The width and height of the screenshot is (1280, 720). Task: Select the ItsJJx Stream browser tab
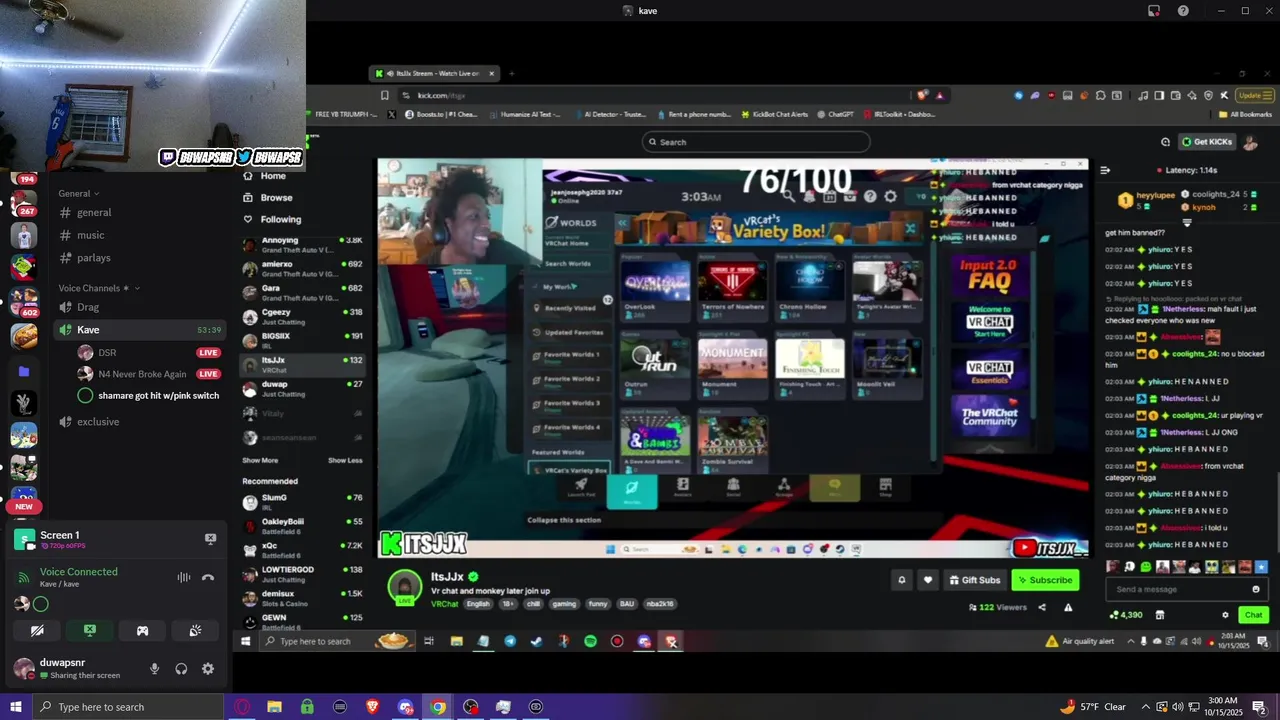pos(436,73)
